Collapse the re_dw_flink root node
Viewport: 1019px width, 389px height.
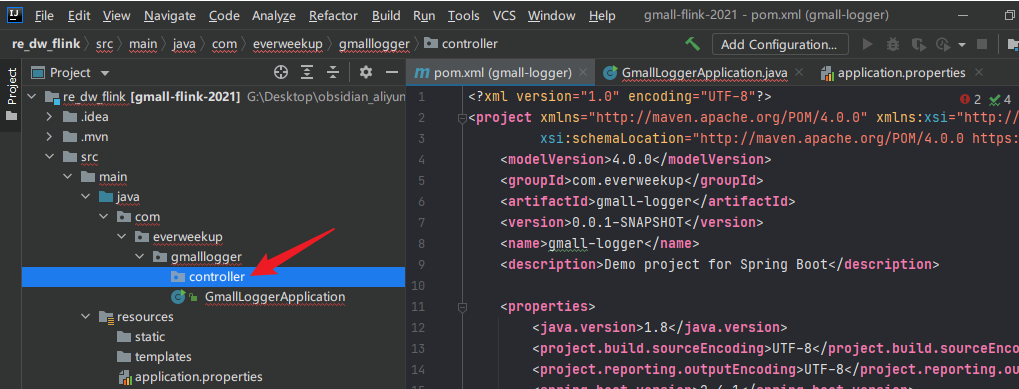31,97
